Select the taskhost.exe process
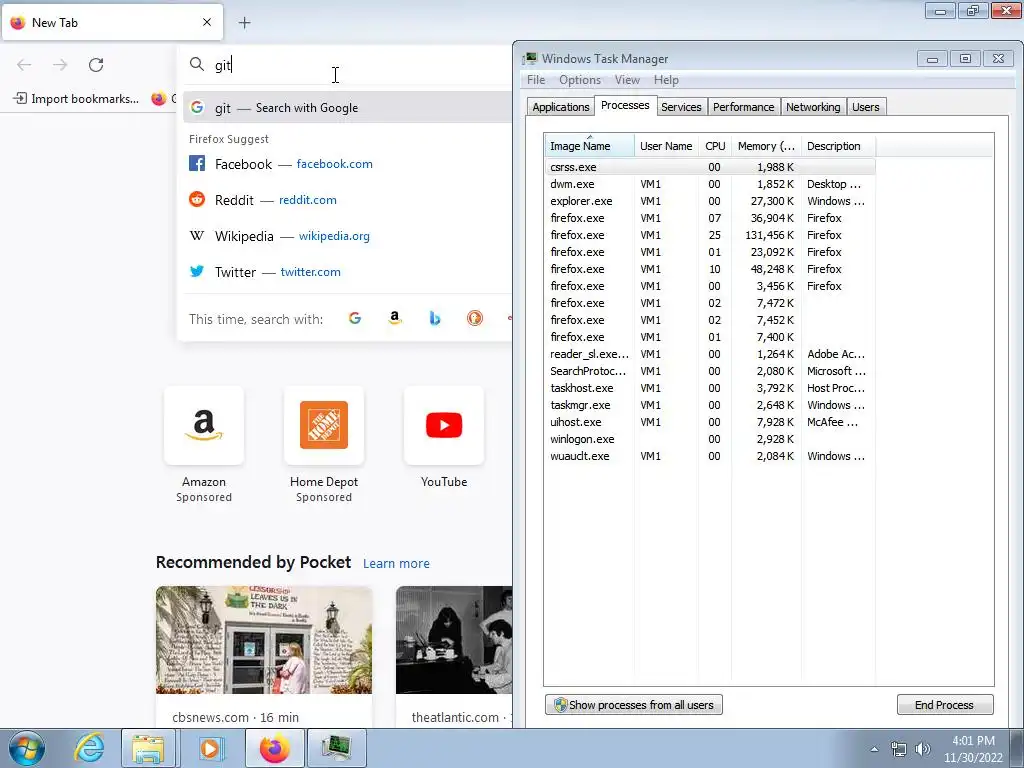 [710, 388]
